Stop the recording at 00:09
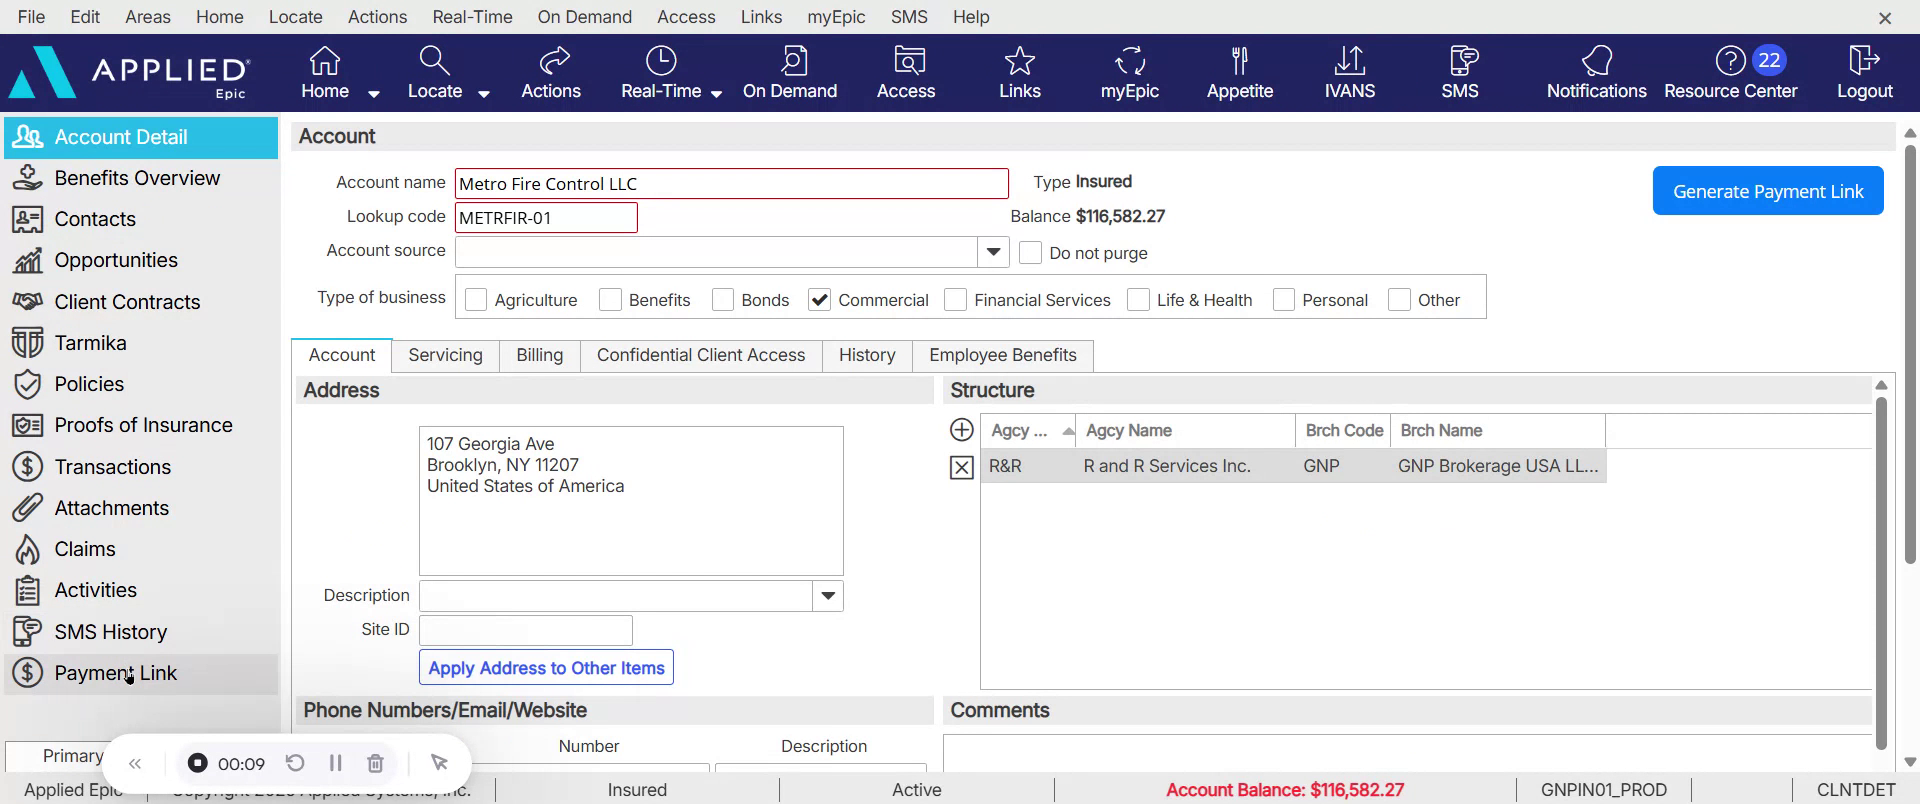This screenshot has width=1920, height=804. [x=198, y=763]
